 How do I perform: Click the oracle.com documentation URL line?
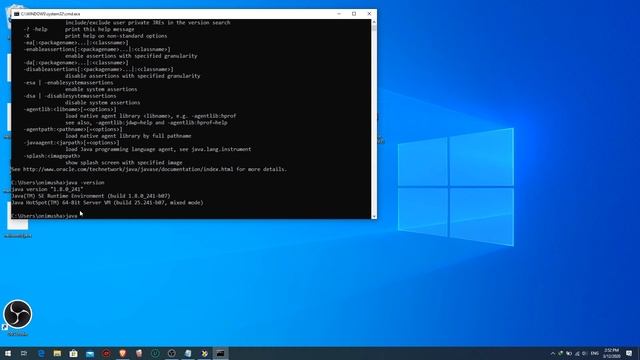pos(149,169)
